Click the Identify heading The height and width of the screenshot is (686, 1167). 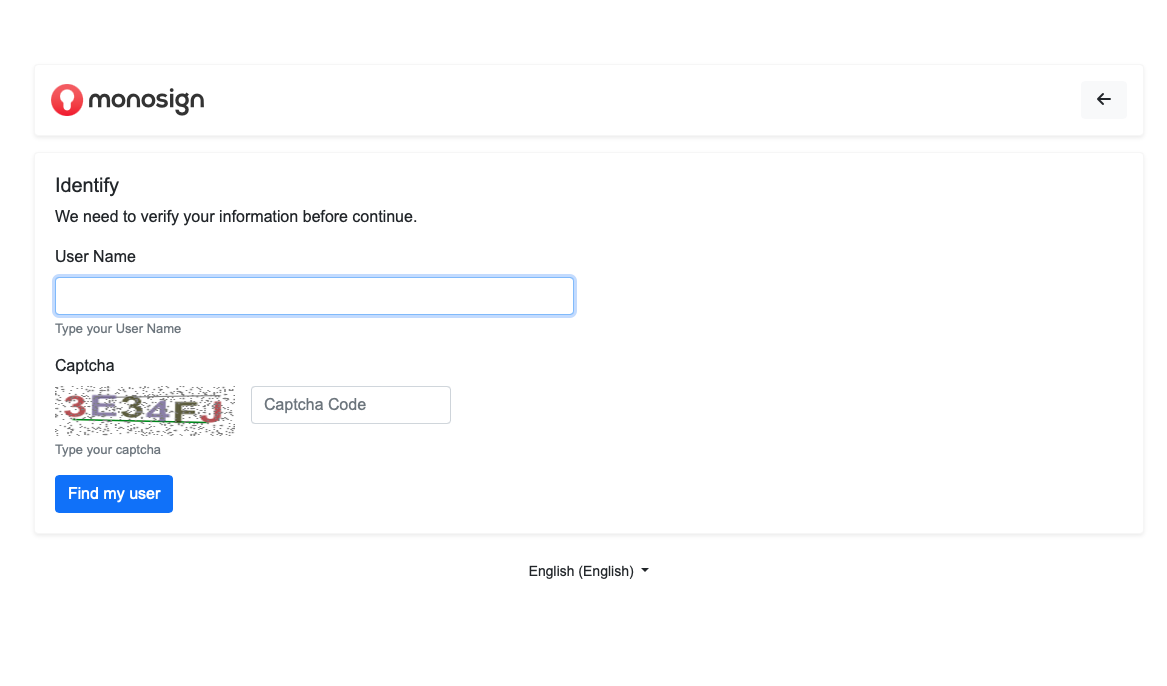pos(87,186)
